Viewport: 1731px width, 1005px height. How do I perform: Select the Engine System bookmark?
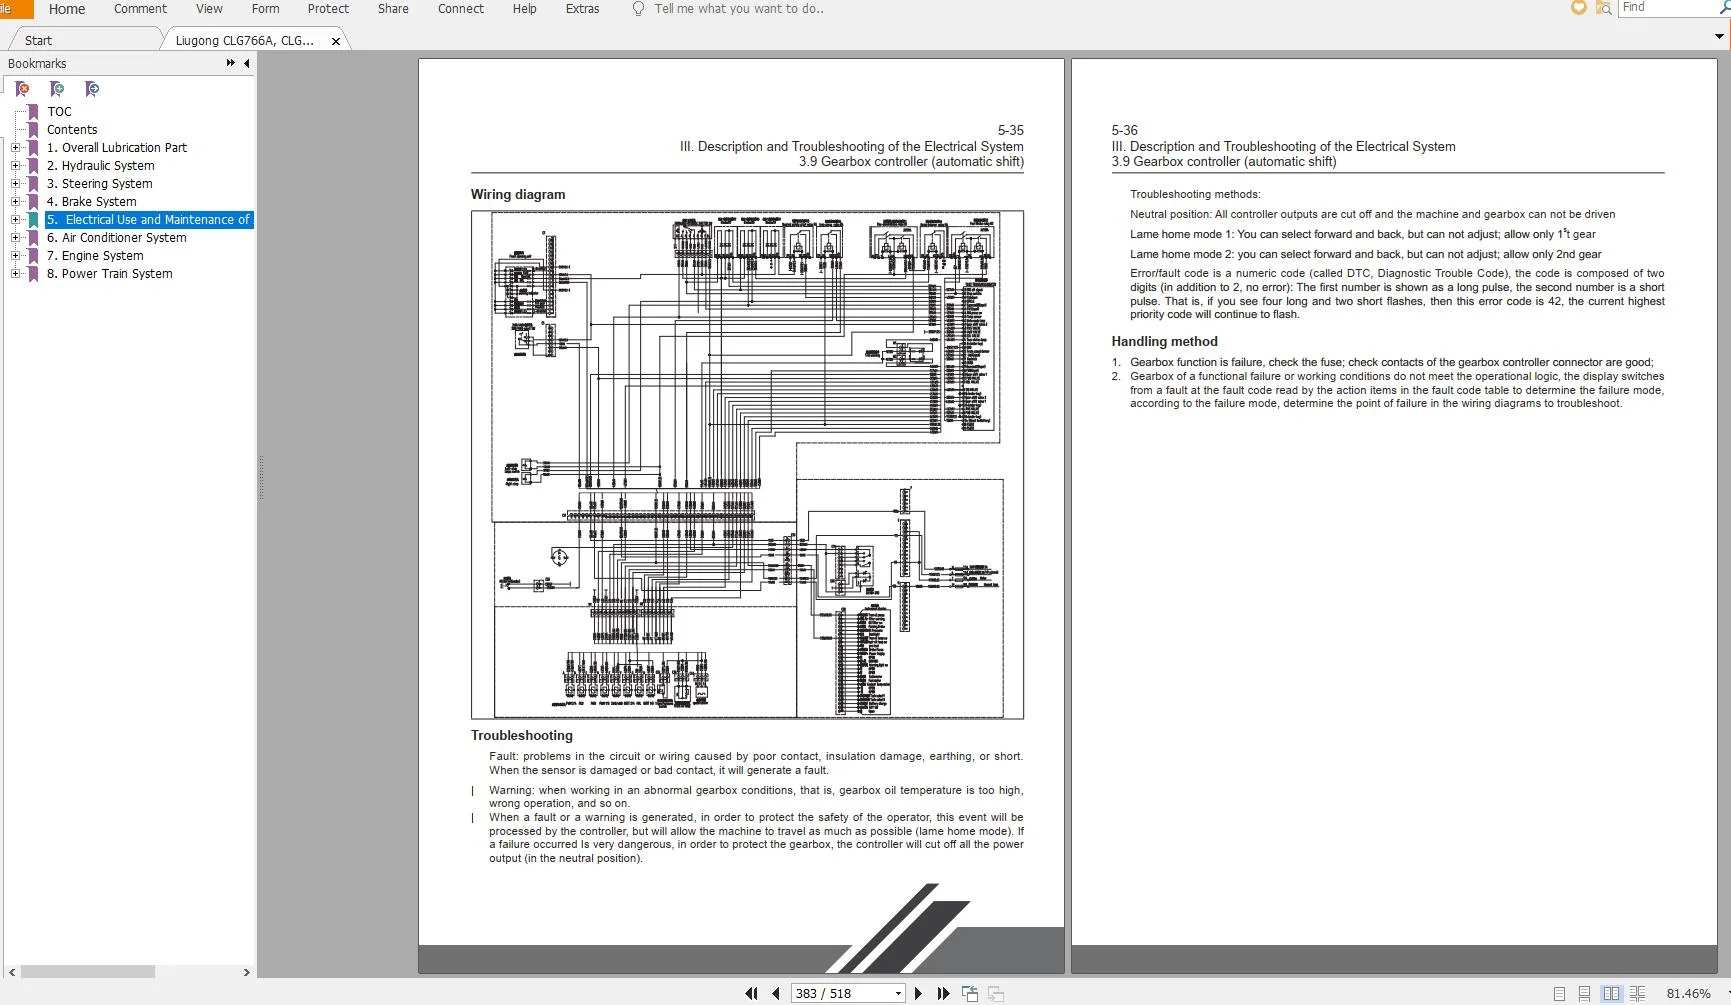point(102,256)
